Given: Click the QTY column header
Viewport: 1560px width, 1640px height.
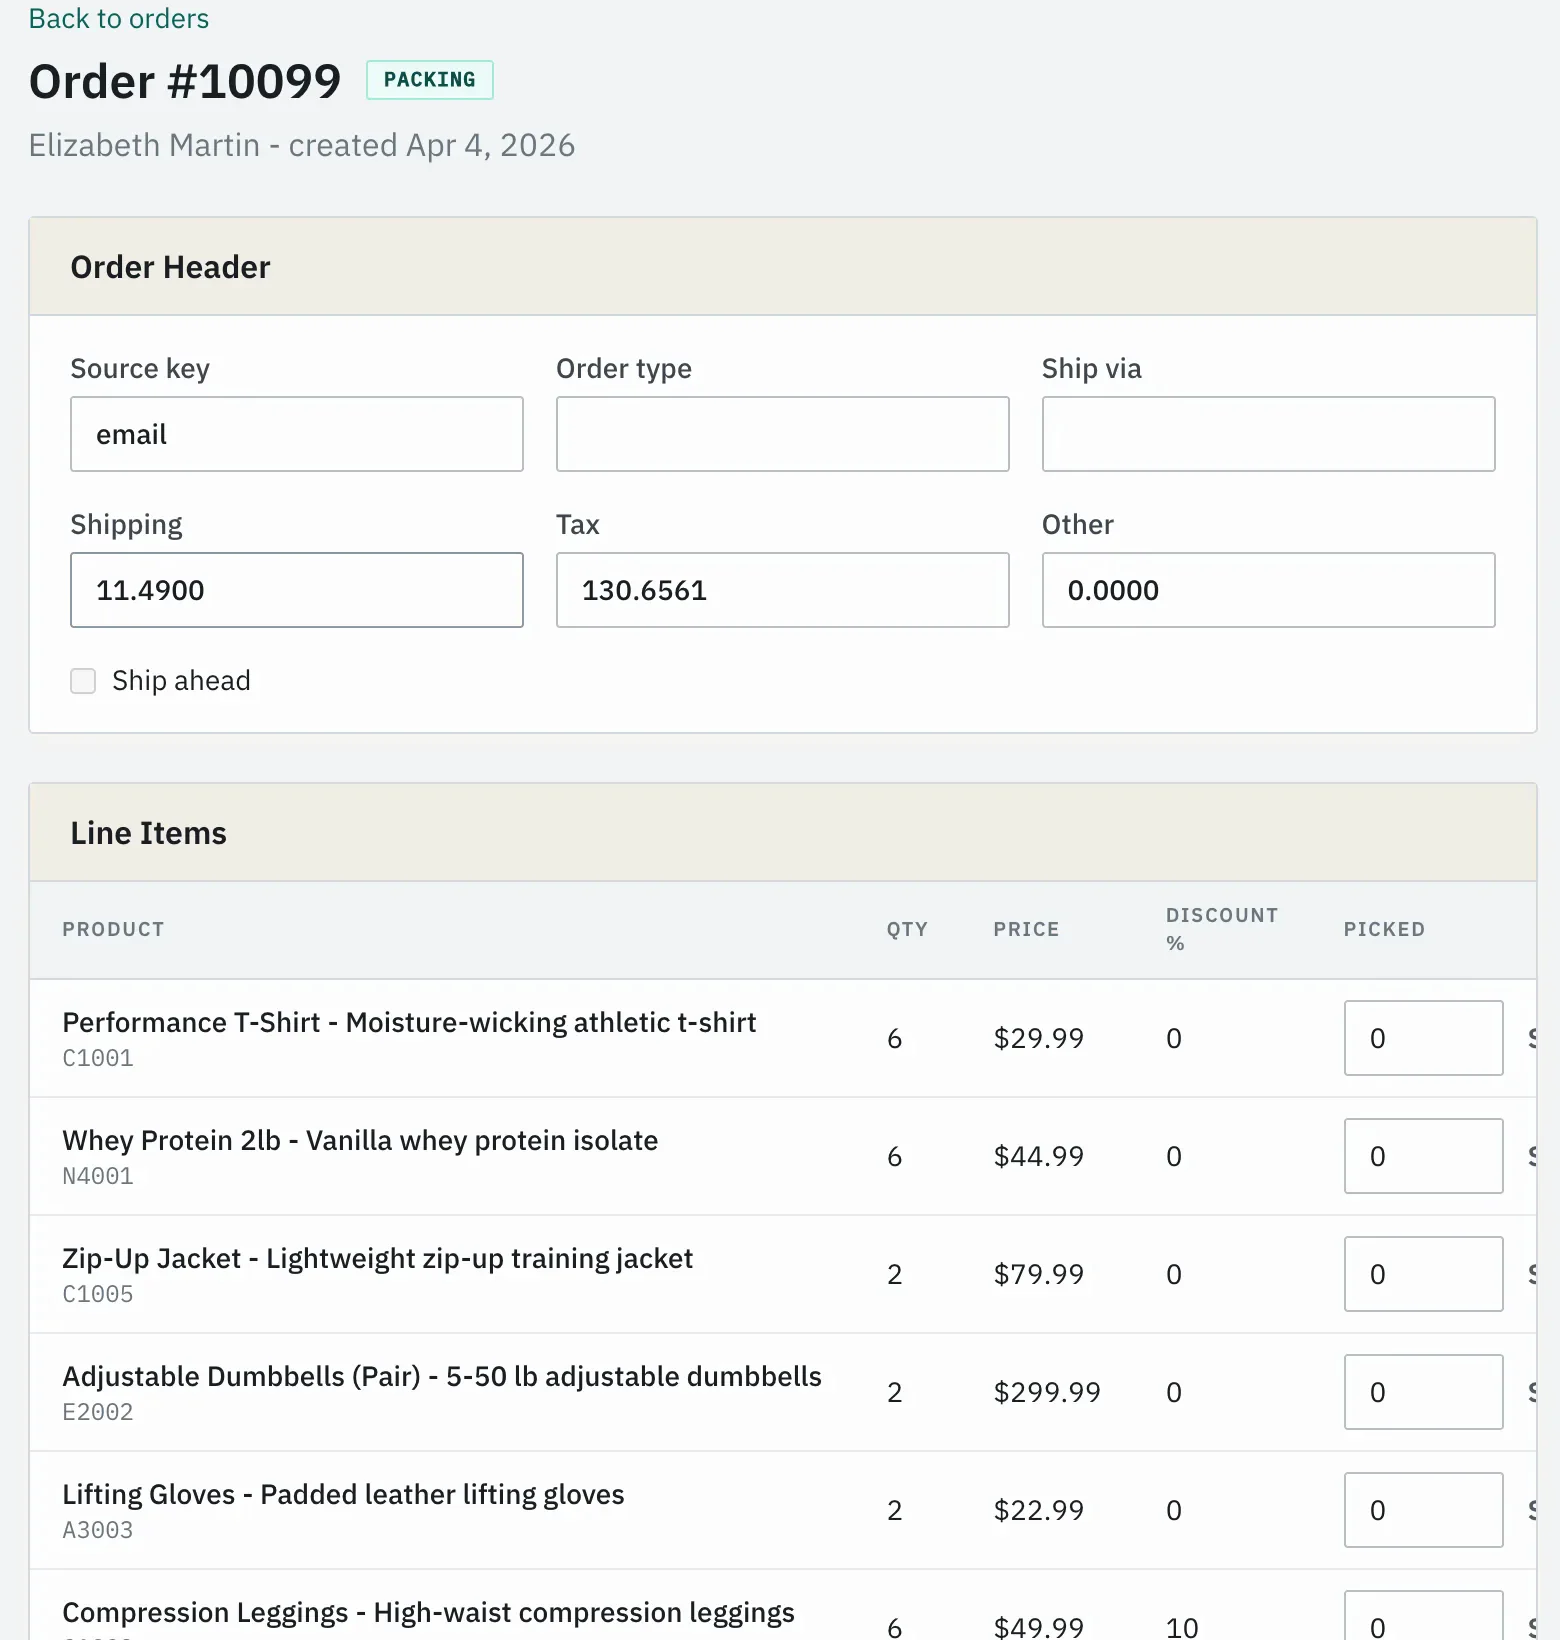Looking at the screenshot, I should [x=907, y=929].
